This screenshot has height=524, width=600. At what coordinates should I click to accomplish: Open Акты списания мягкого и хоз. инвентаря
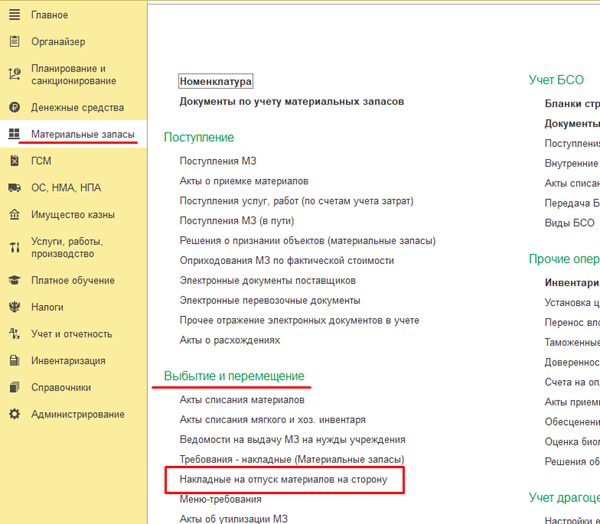tap(272, 420)
